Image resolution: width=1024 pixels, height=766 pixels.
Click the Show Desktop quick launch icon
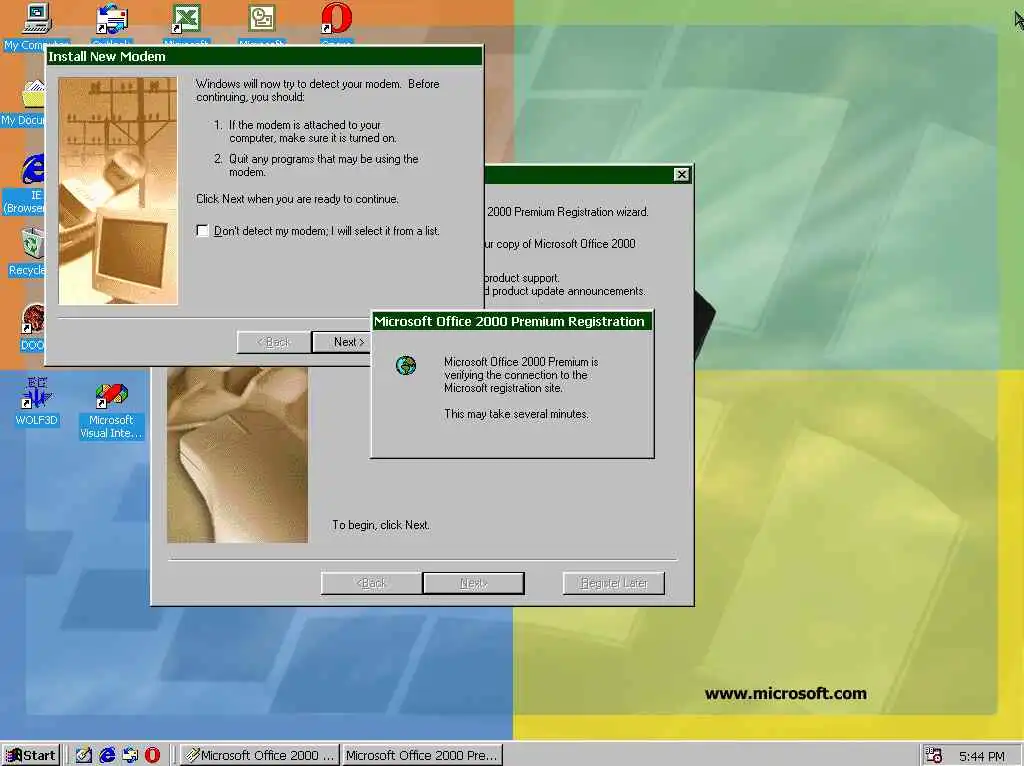(84, 755)
